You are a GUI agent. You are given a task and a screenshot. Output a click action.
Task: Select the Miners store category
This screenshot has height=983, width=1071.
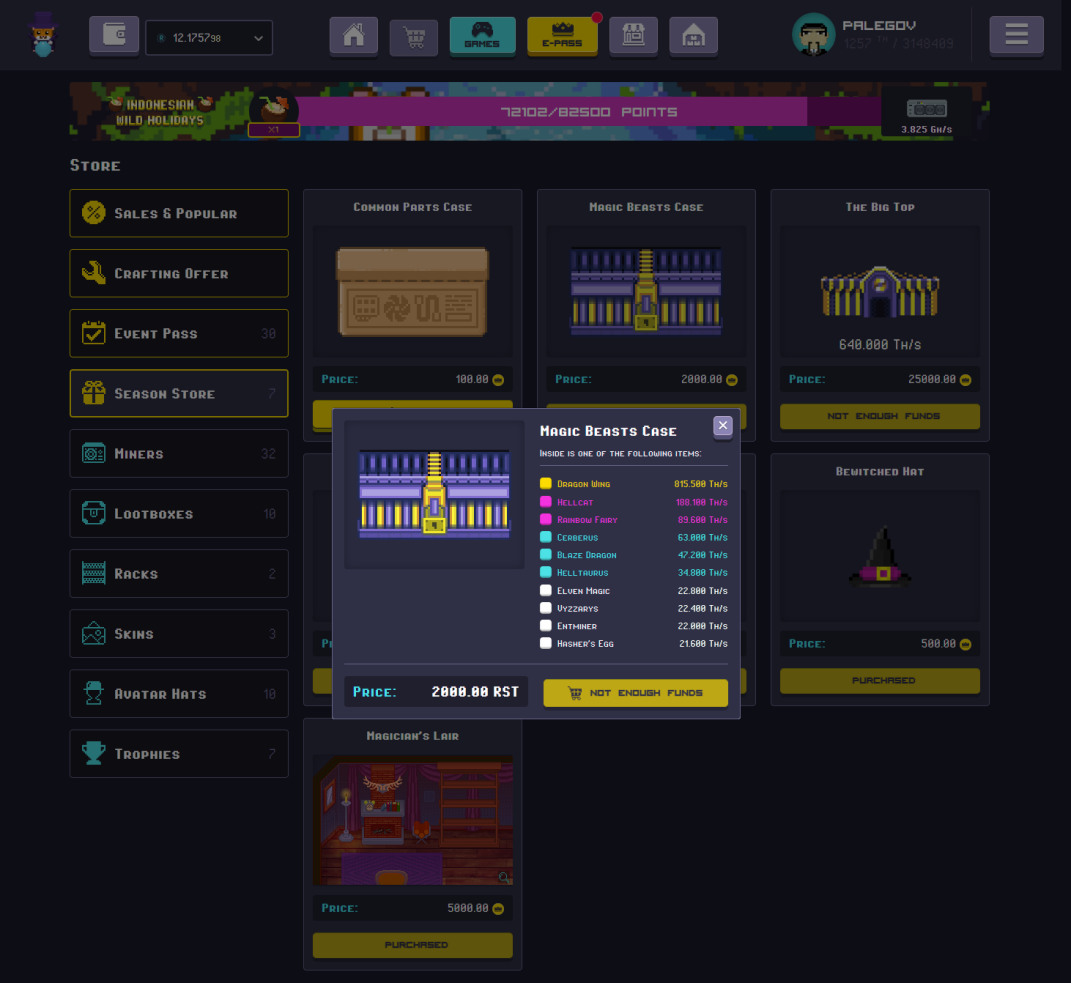click(179, 454)
